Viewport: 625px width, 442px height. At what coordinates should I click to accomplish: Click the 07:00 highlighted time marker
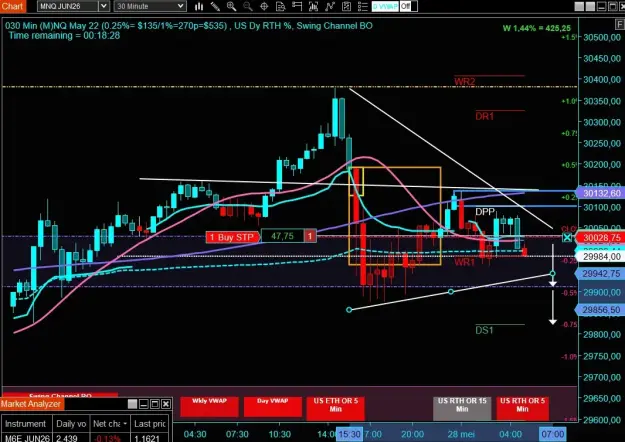(552, 434)
